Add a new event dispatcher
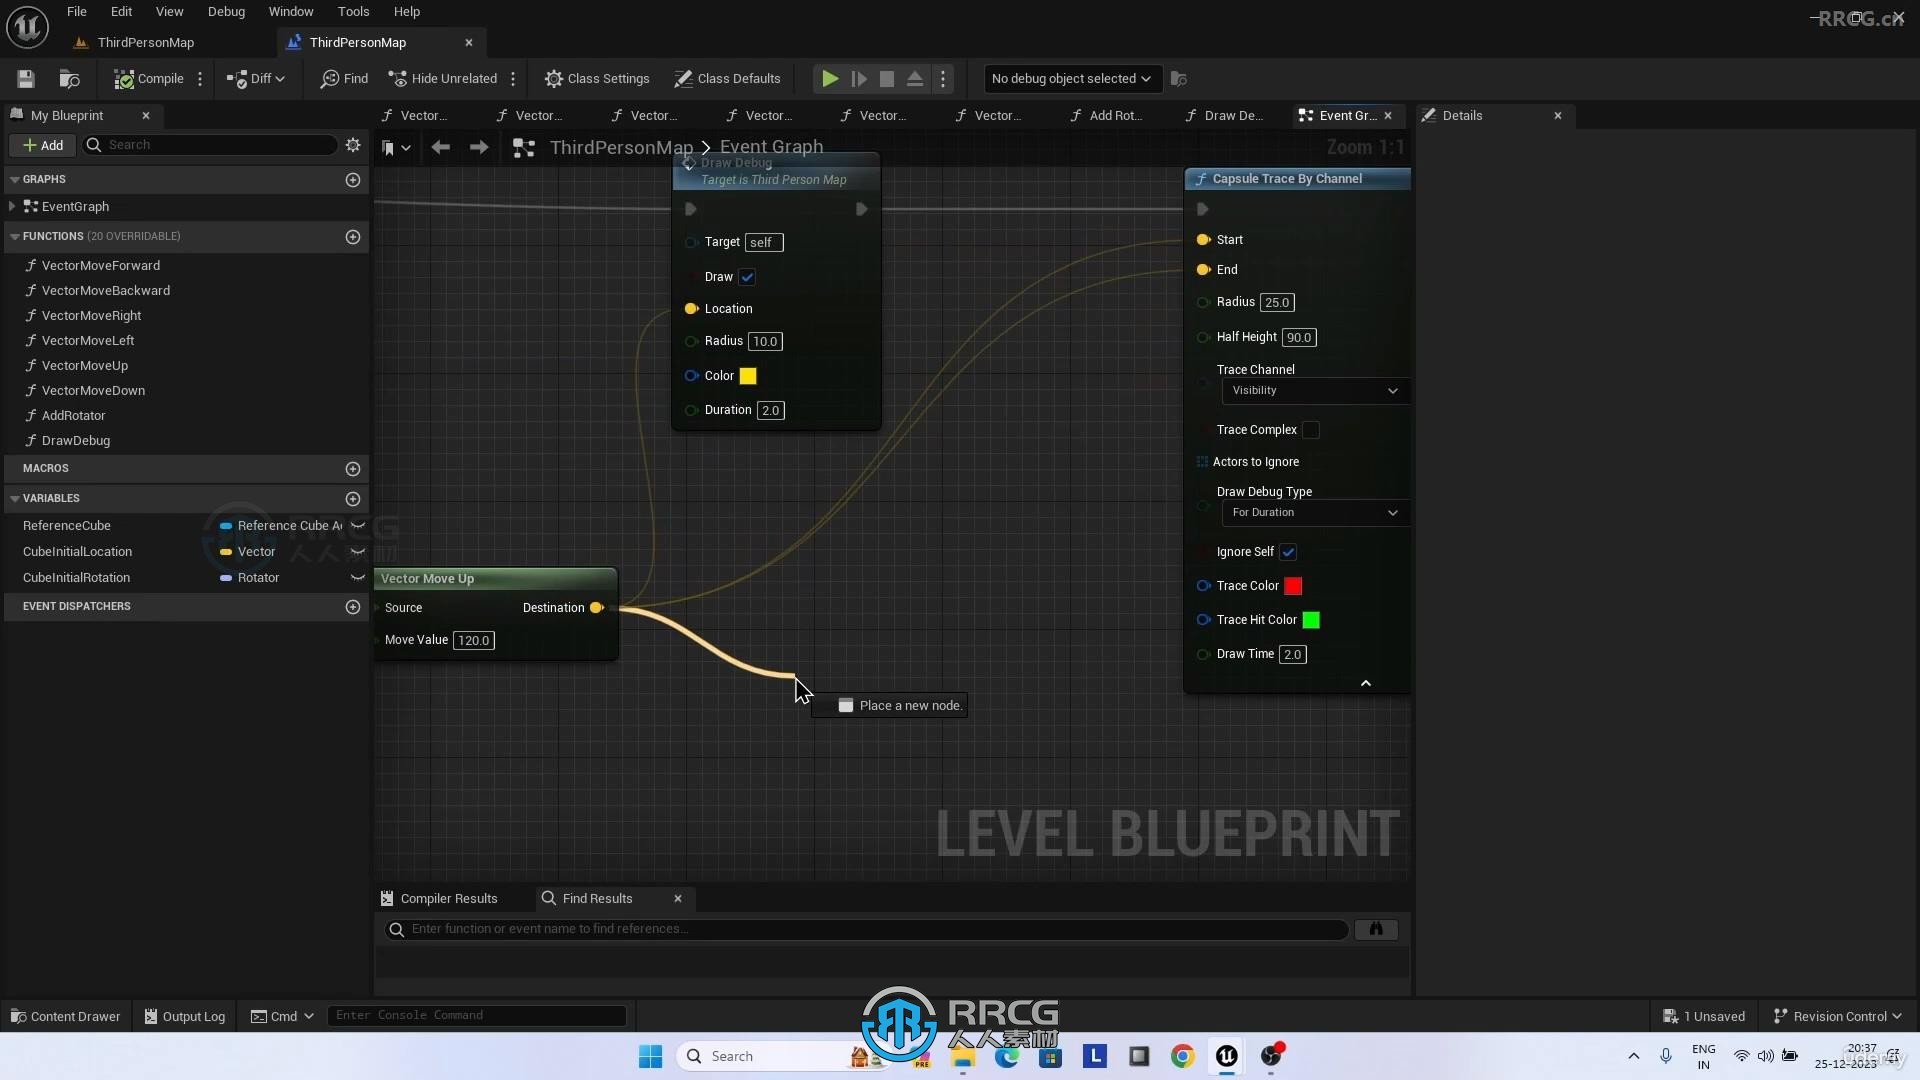The width and height of the screenshot is (1920, 1080). (x=353, y=607)
